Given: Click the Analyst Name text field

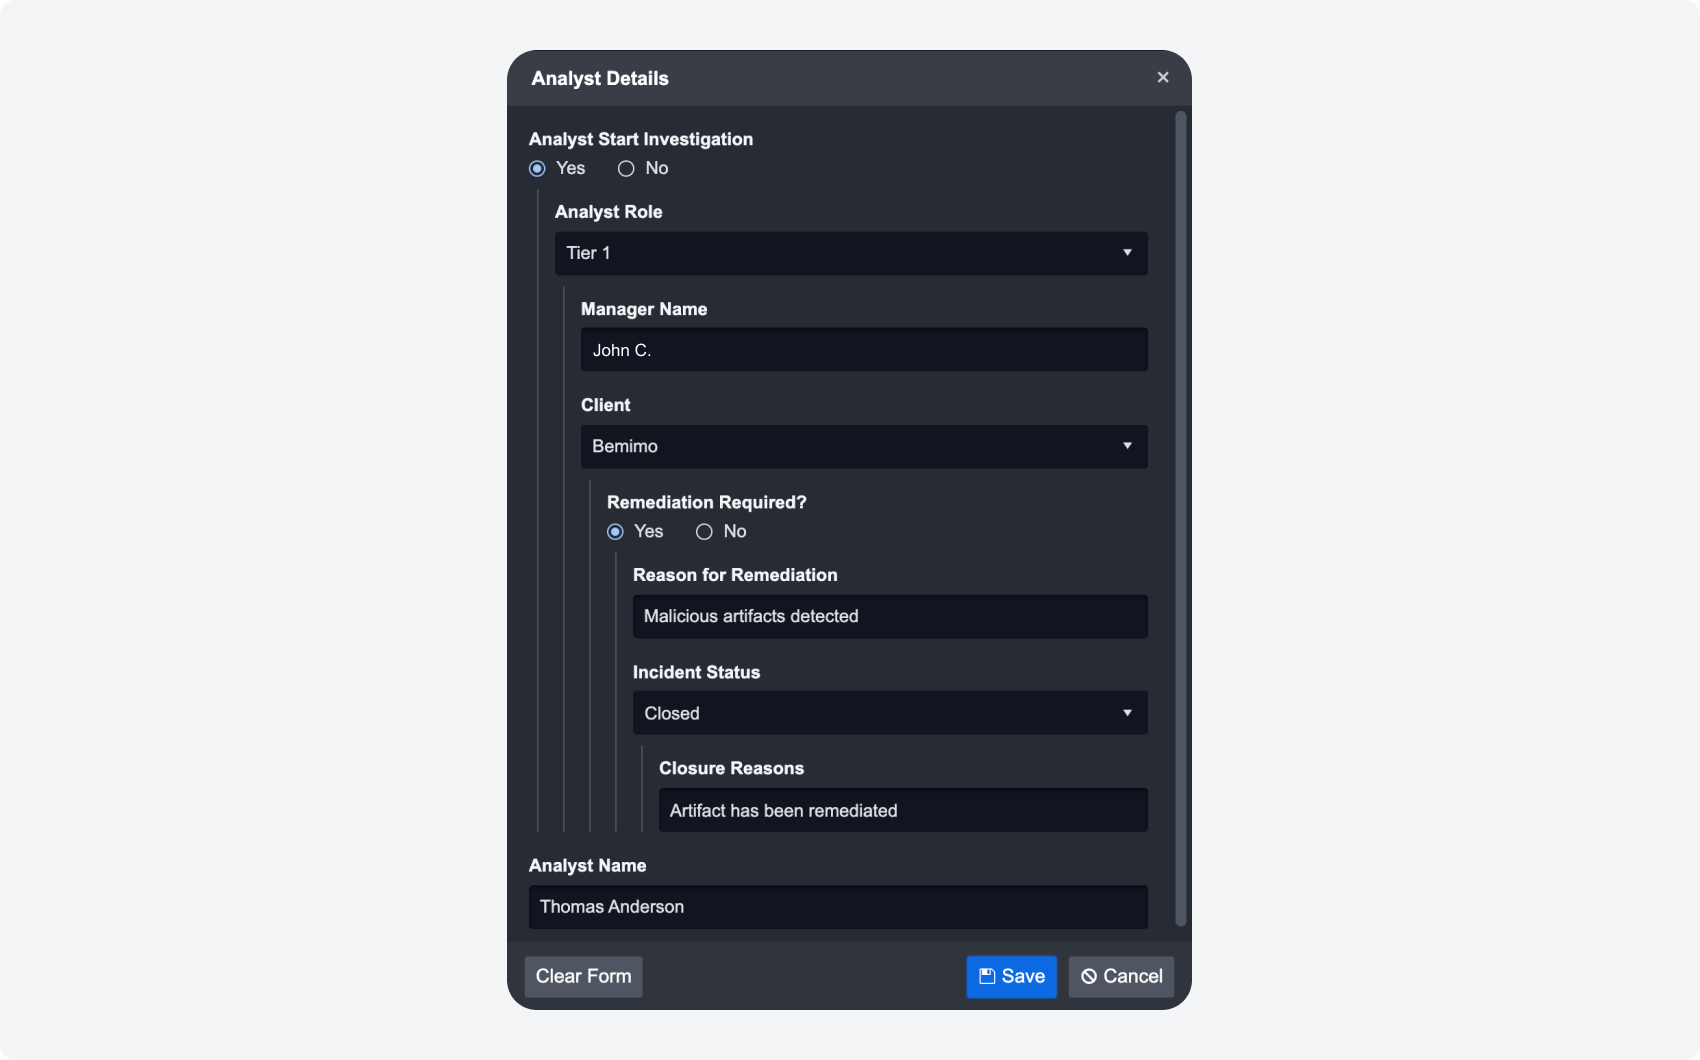Looking at the screenshot, I should 837,907.
